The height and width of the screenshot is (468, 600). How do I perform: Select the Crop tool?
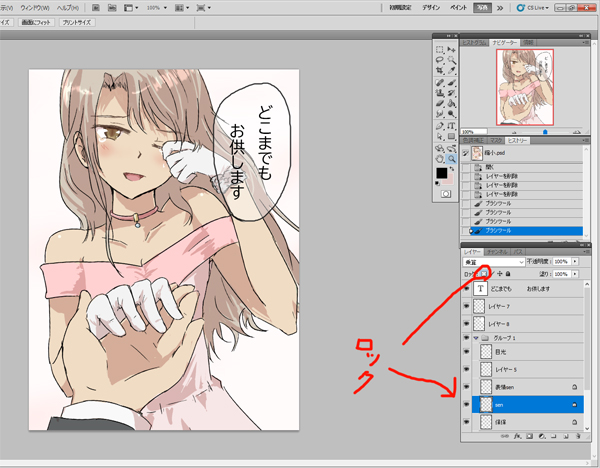[440, 70]
